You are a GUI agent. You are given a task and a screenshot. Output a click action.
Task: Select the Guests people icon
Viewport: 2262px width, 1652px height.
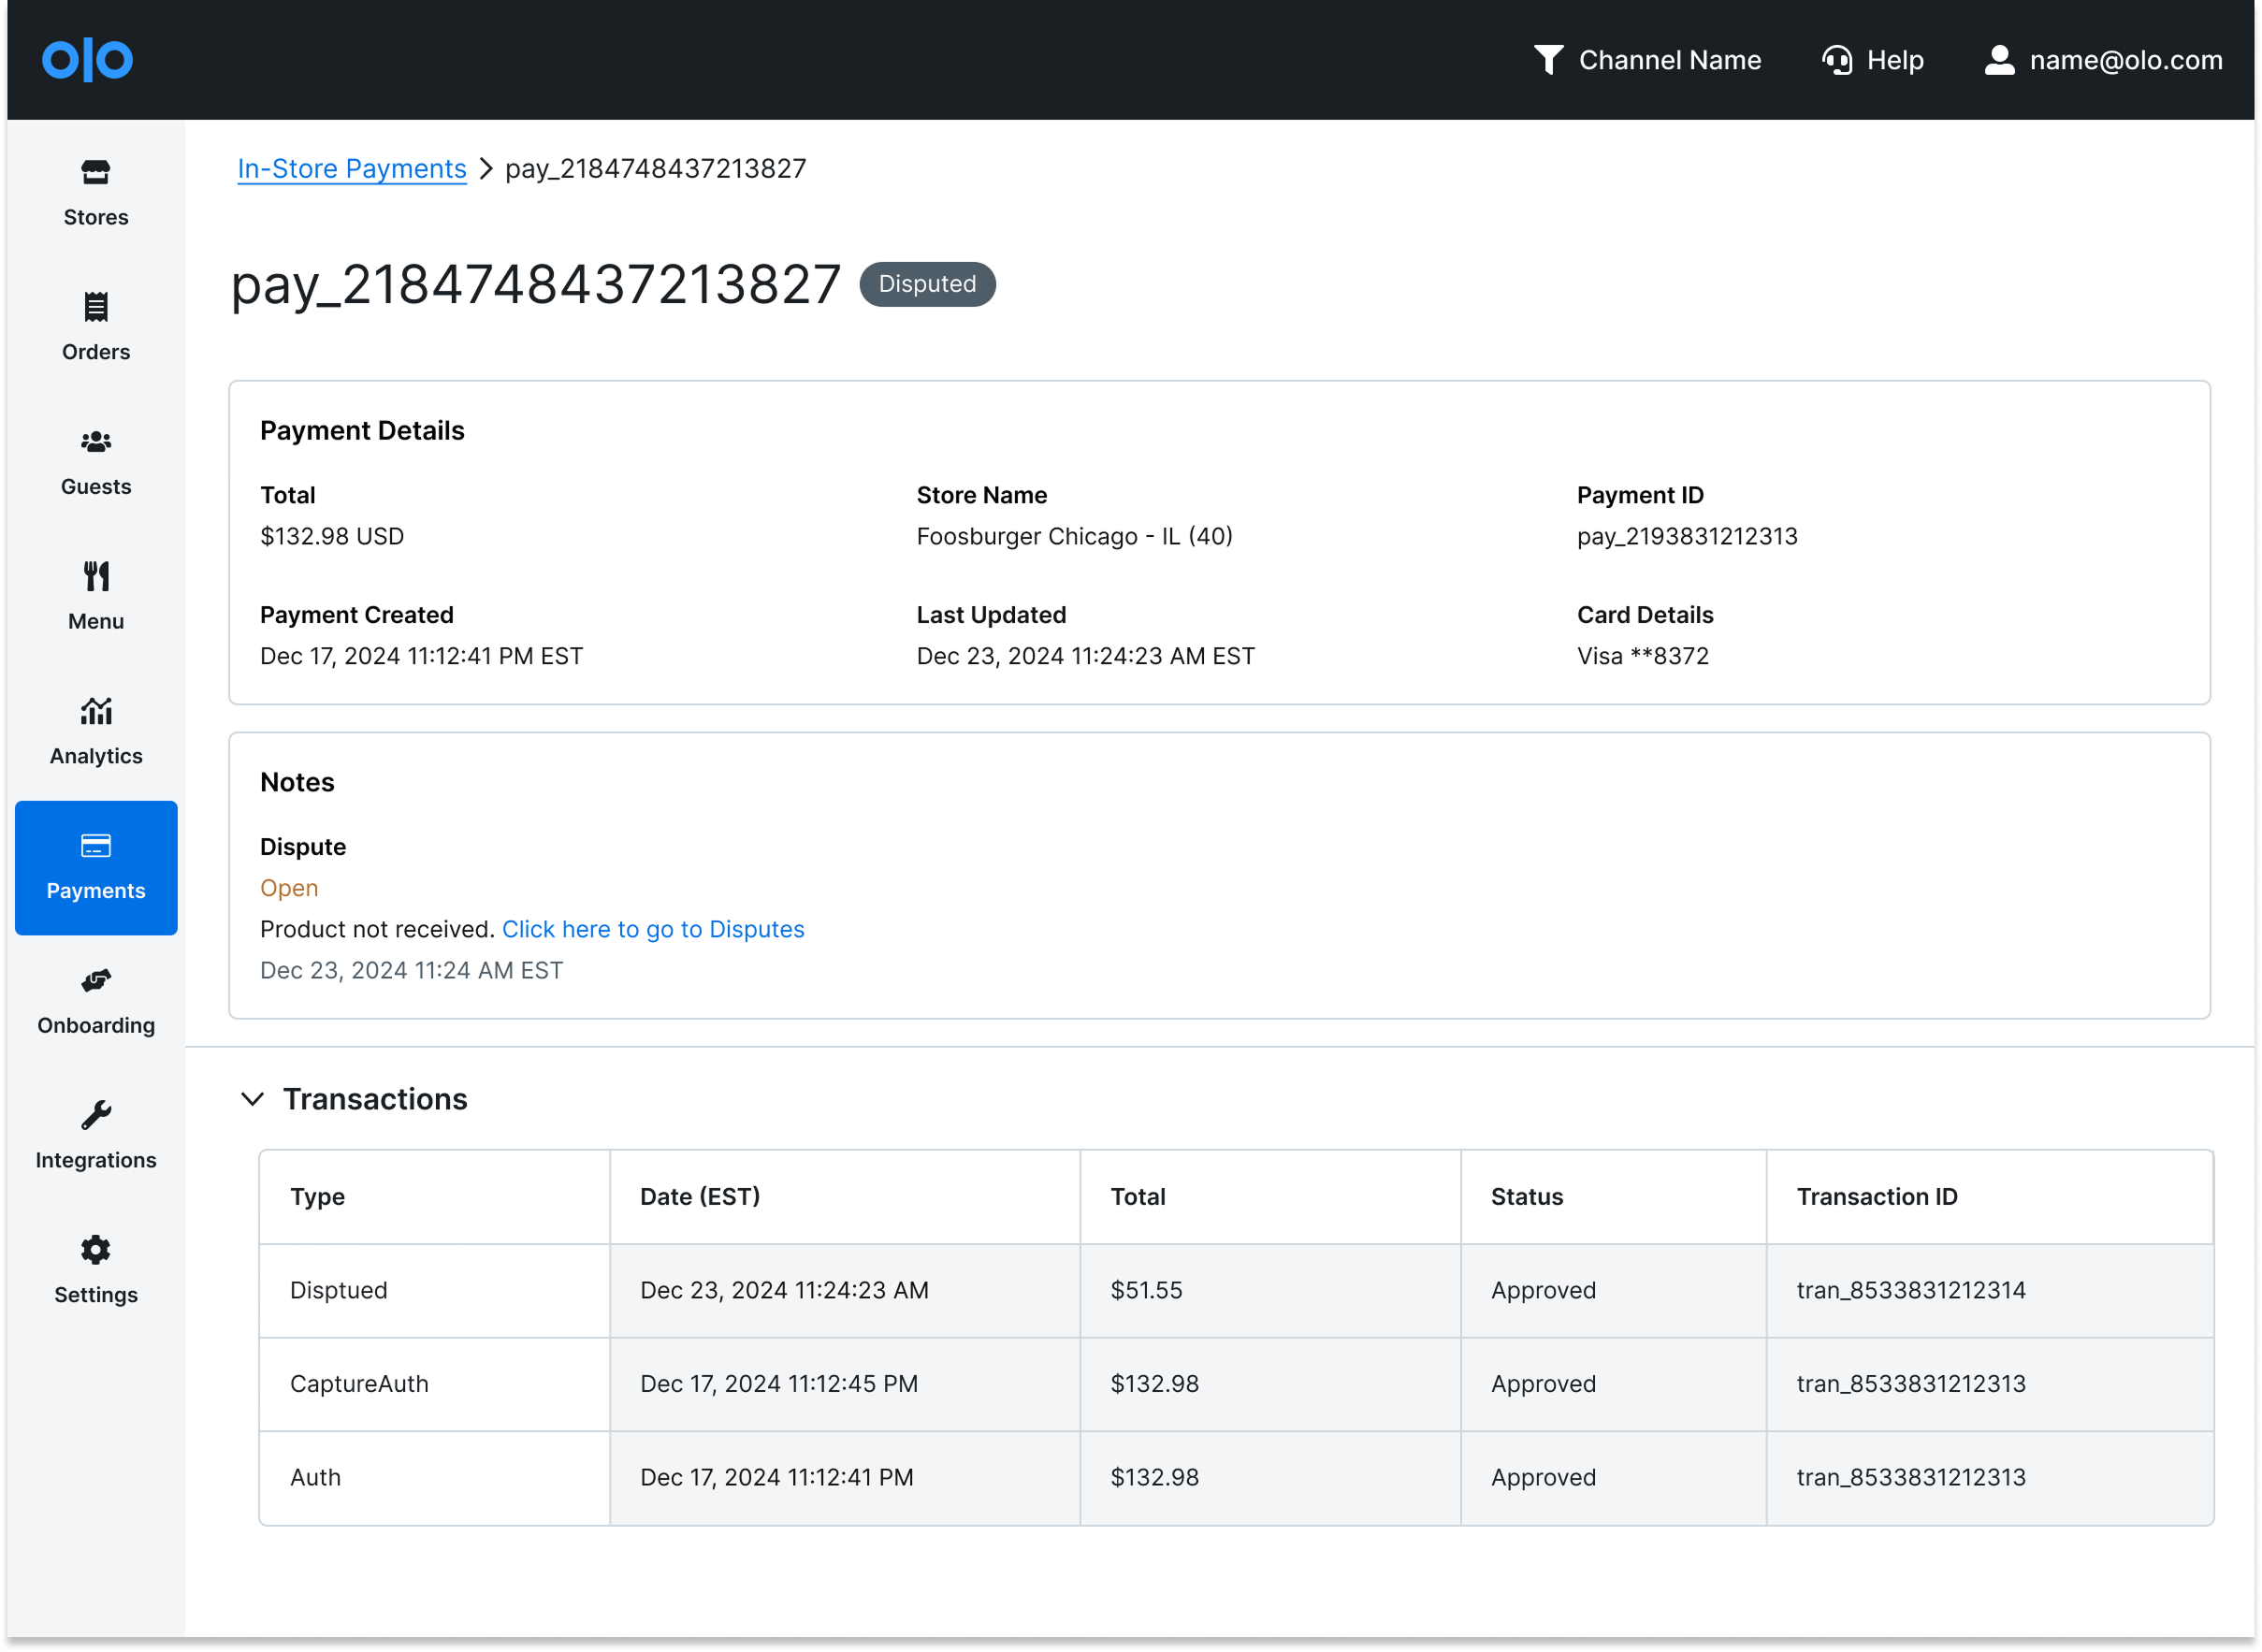pyautogui.click(x=96, y=442)
